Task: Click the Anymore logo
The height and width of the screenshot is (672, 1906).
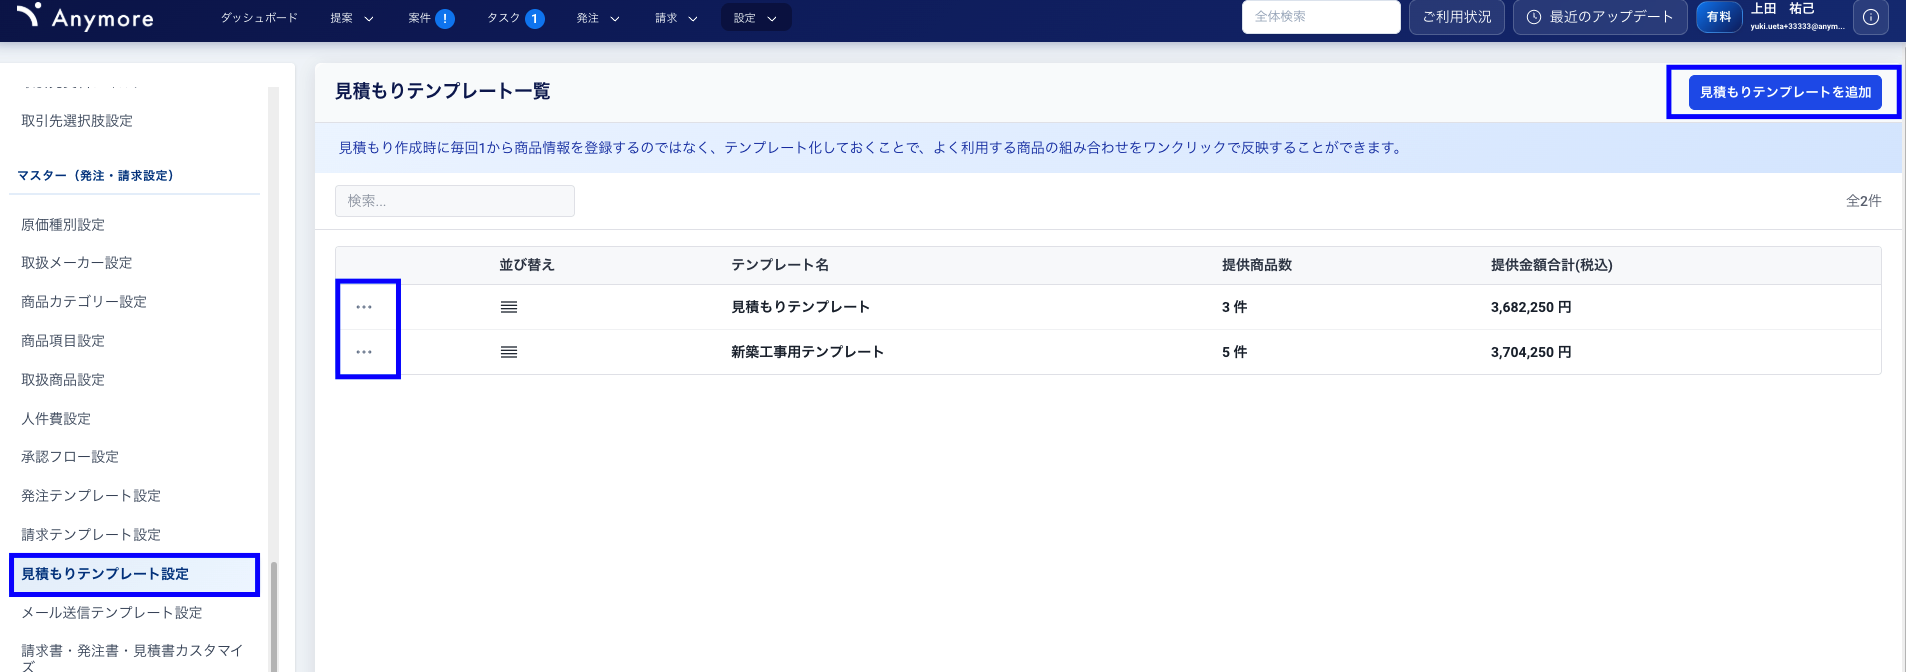Action: coord(86,17)
